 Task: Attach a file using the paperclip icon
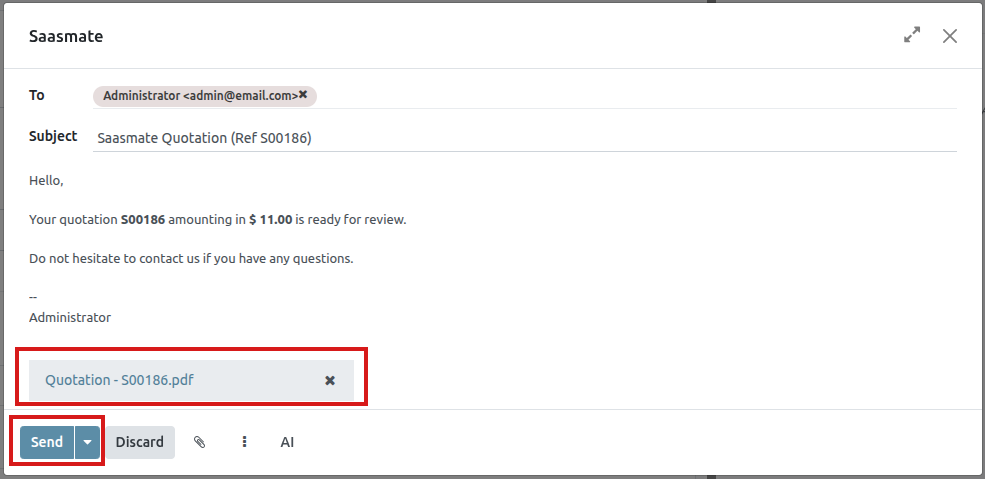click(x=200, y=442)
